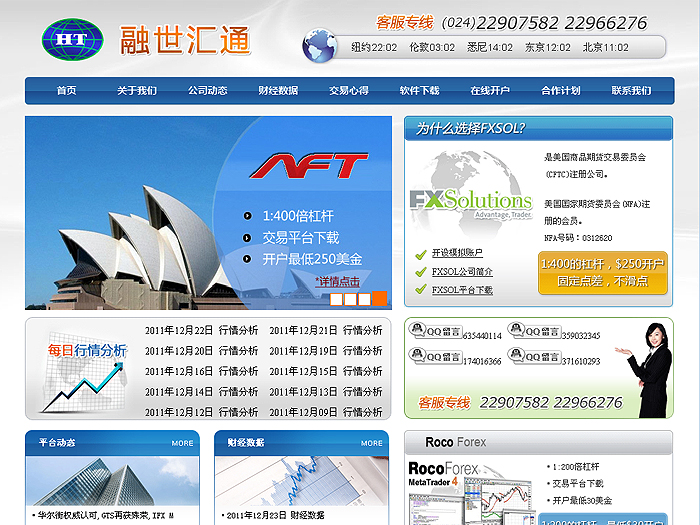Click the HT globe logo

coord(72,39)
